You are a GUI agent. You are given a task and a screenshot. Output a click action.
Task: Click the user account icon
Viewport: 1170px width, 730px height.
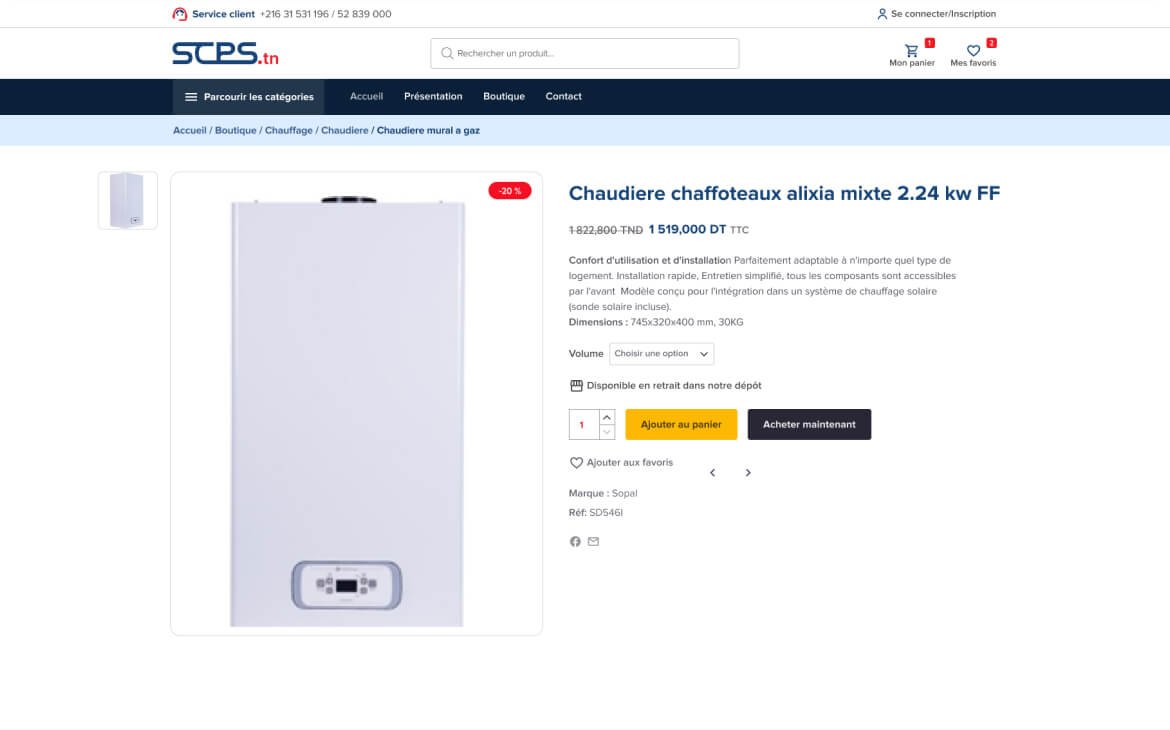coord(882,13)
